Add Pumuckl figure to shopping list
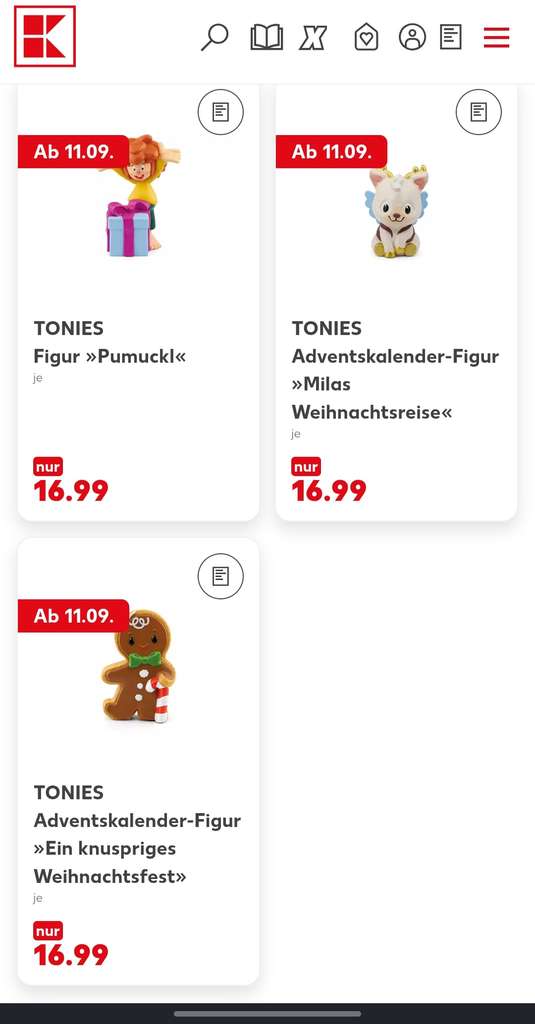Screen dimensions: 535x1024 pyautogui.click(x=221, y=112)
